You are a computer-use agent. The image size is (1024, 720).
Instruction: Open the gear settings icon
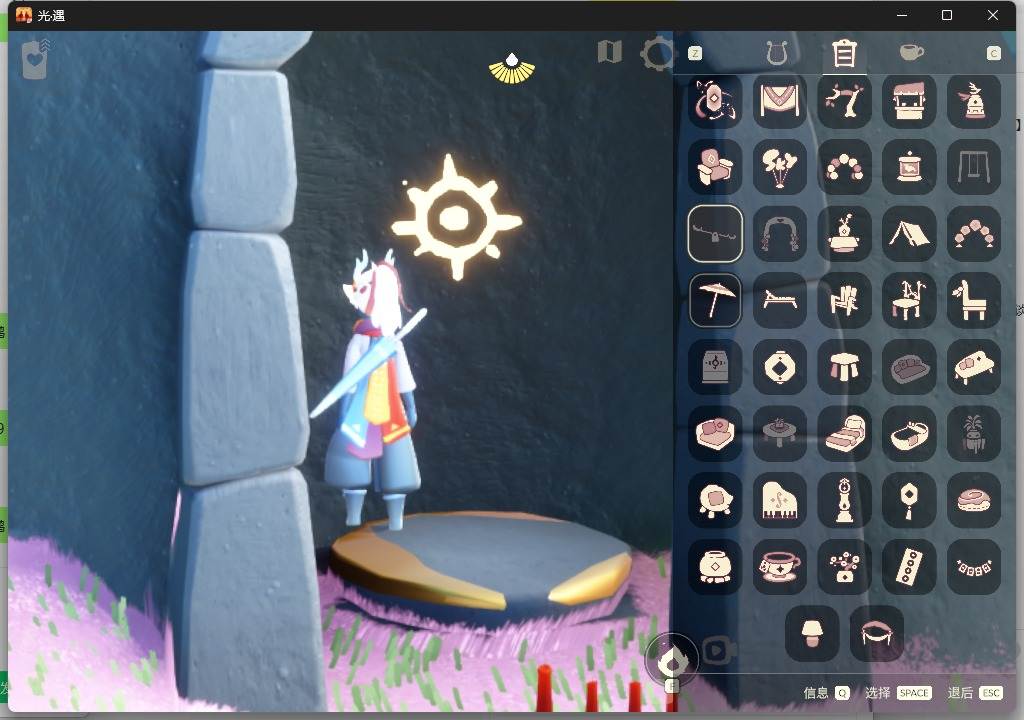pos(656,53)
